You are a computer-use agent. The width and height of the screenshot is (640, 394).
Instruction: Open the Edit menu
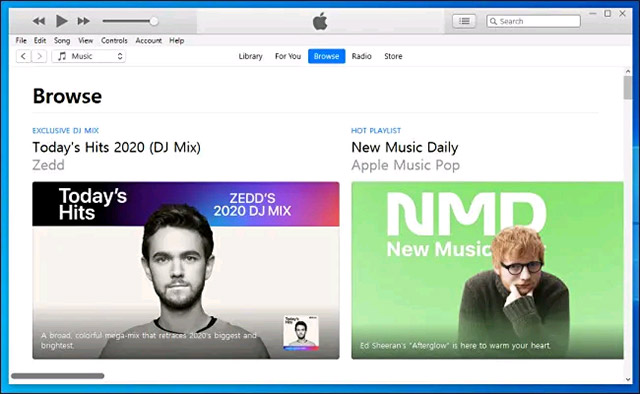(40, 40)
